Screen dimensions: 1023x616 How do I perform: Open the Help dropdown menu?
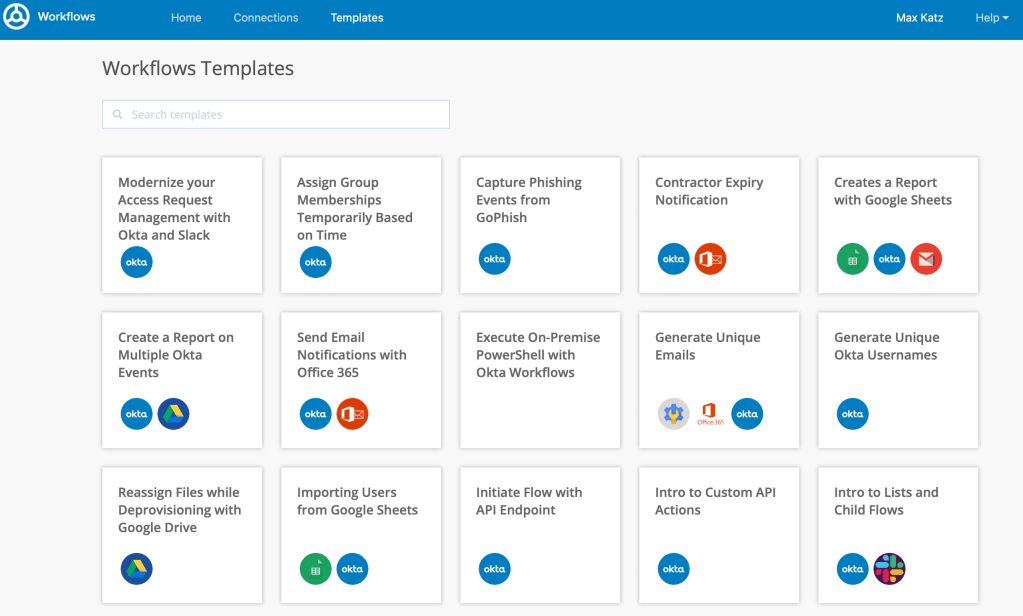pos(991,18)
